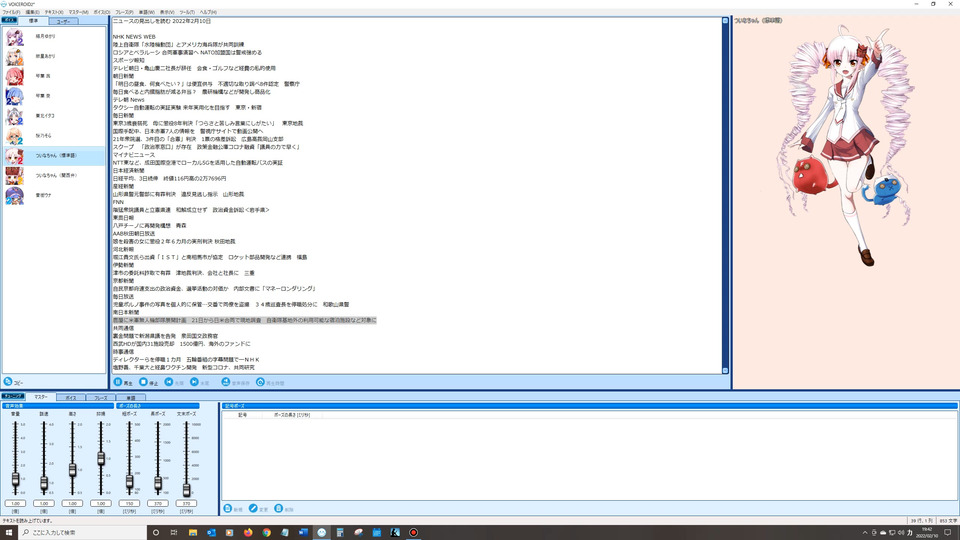Open the ボイス(O) menu
The width and height of the screenshot is (960, 540).
pos(102,12)
